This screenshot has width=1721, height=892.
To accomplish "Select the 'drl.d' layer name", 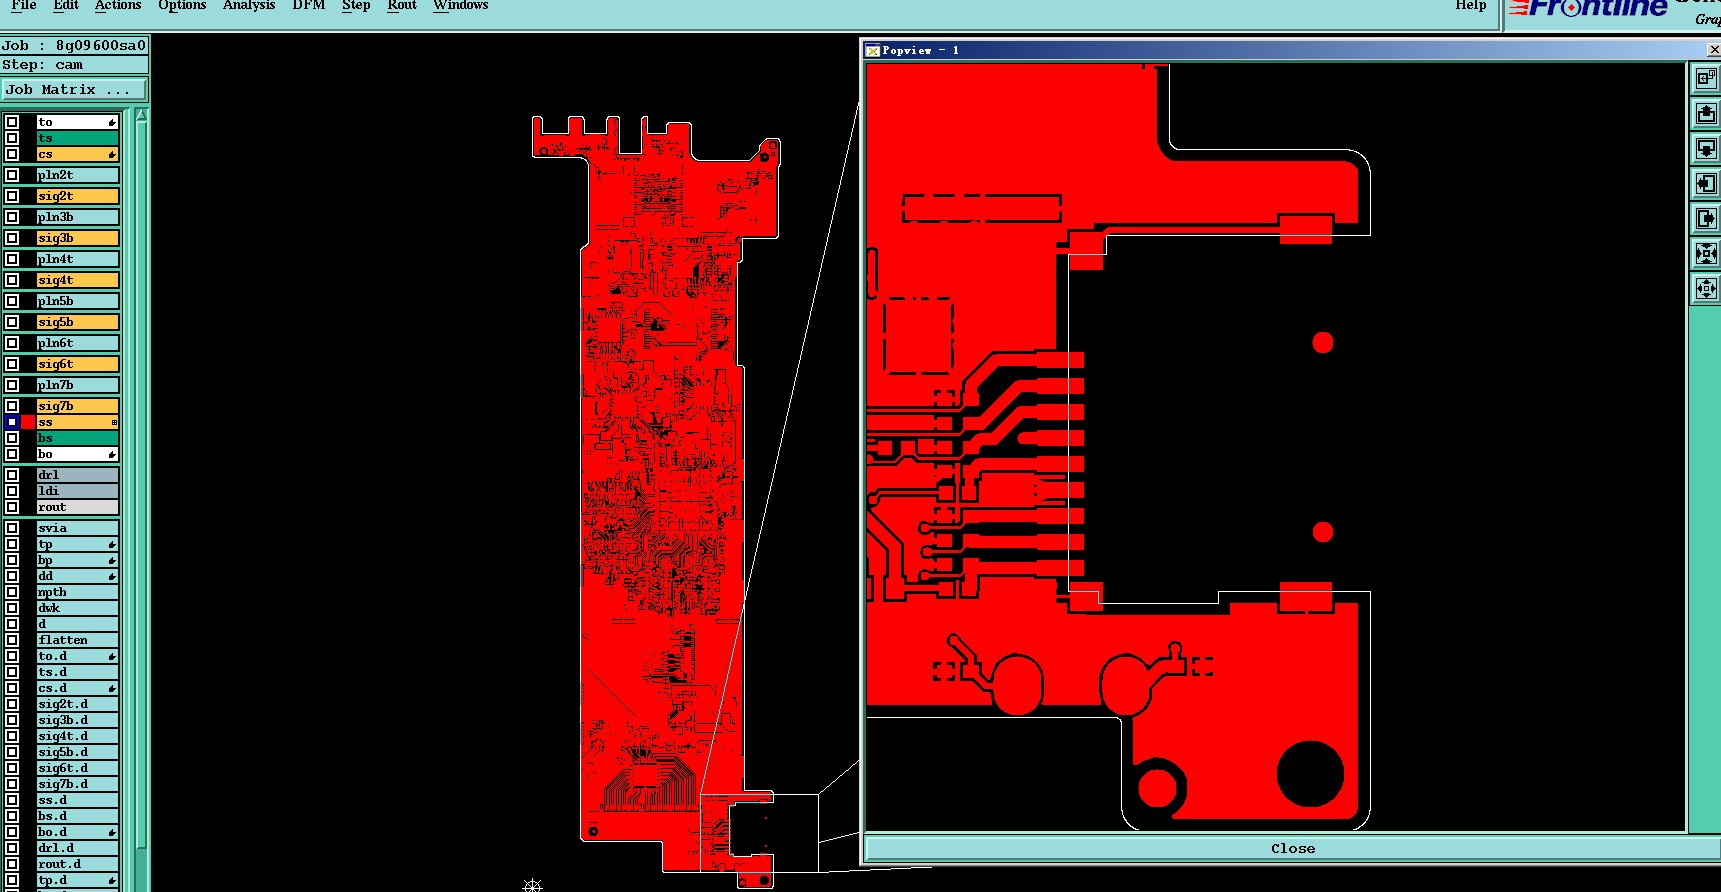I will [x=77, y=848].
